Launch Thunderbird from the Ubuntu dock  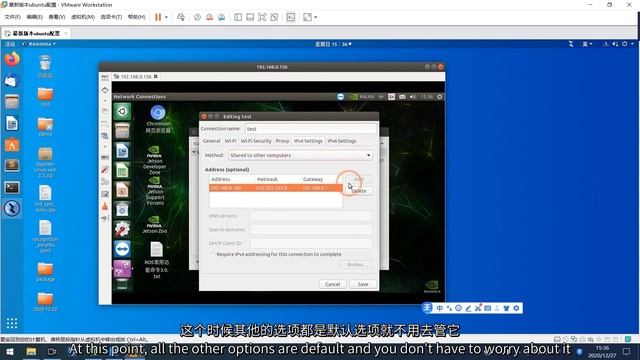click(12, 80)
